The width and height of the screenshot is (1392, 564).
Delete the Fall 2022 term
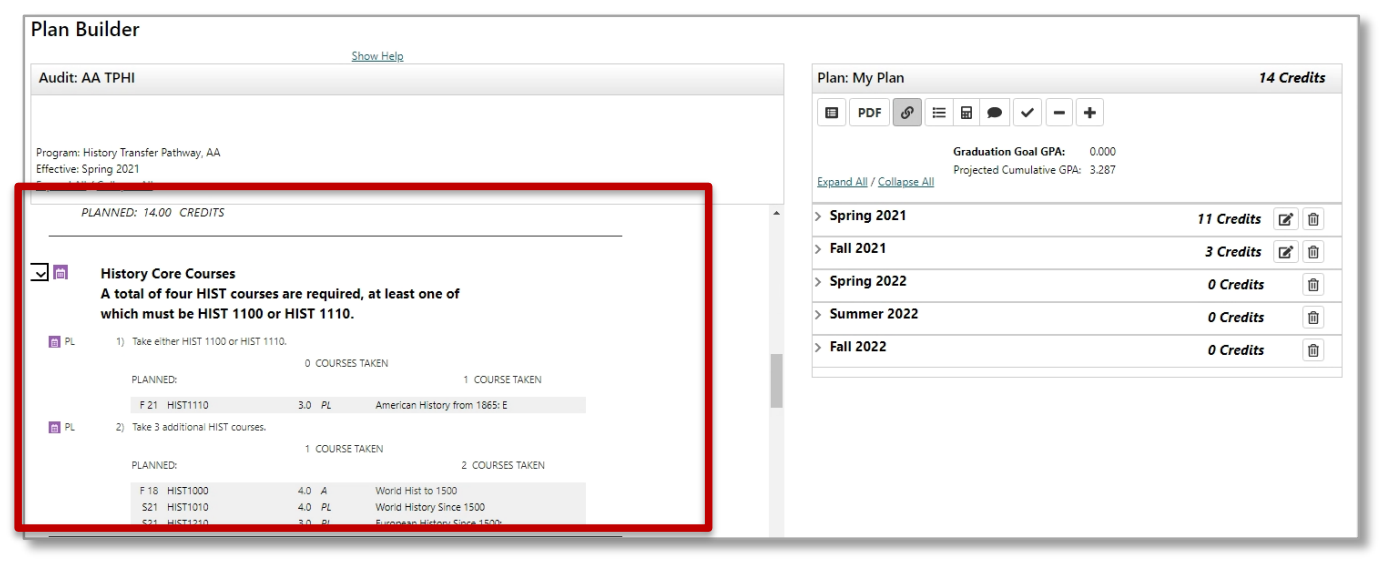[1313, 350]
